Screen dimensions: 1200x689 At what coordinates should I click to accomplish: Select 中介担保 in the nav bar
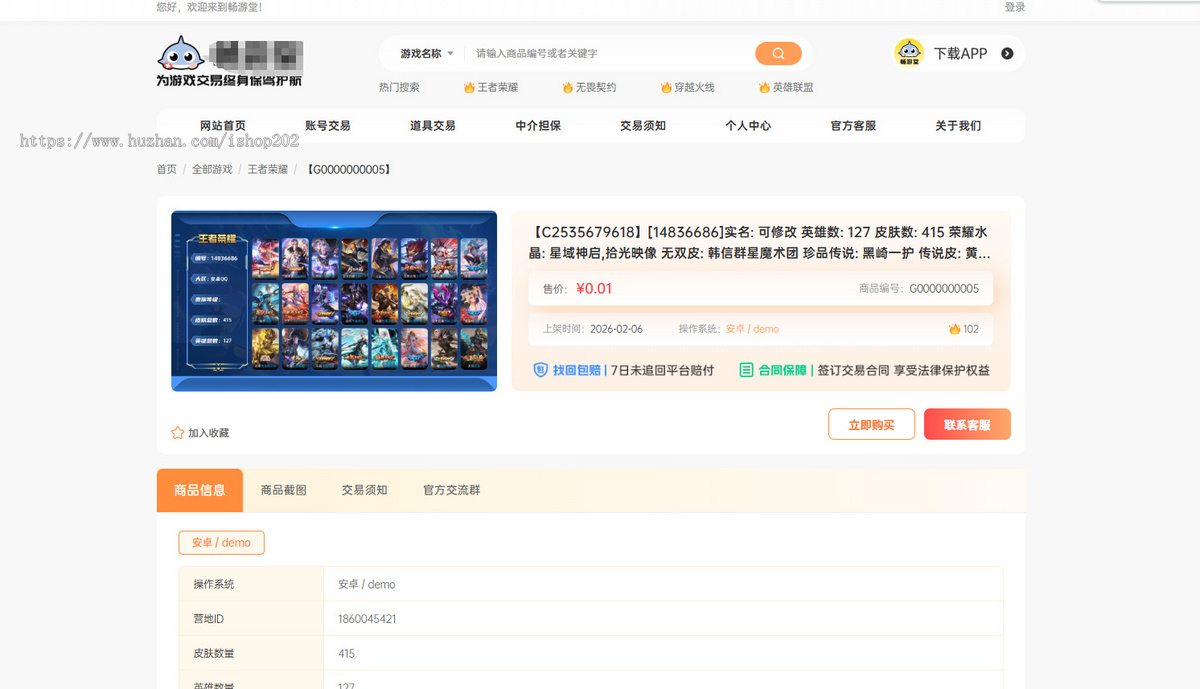coord(538,126)
